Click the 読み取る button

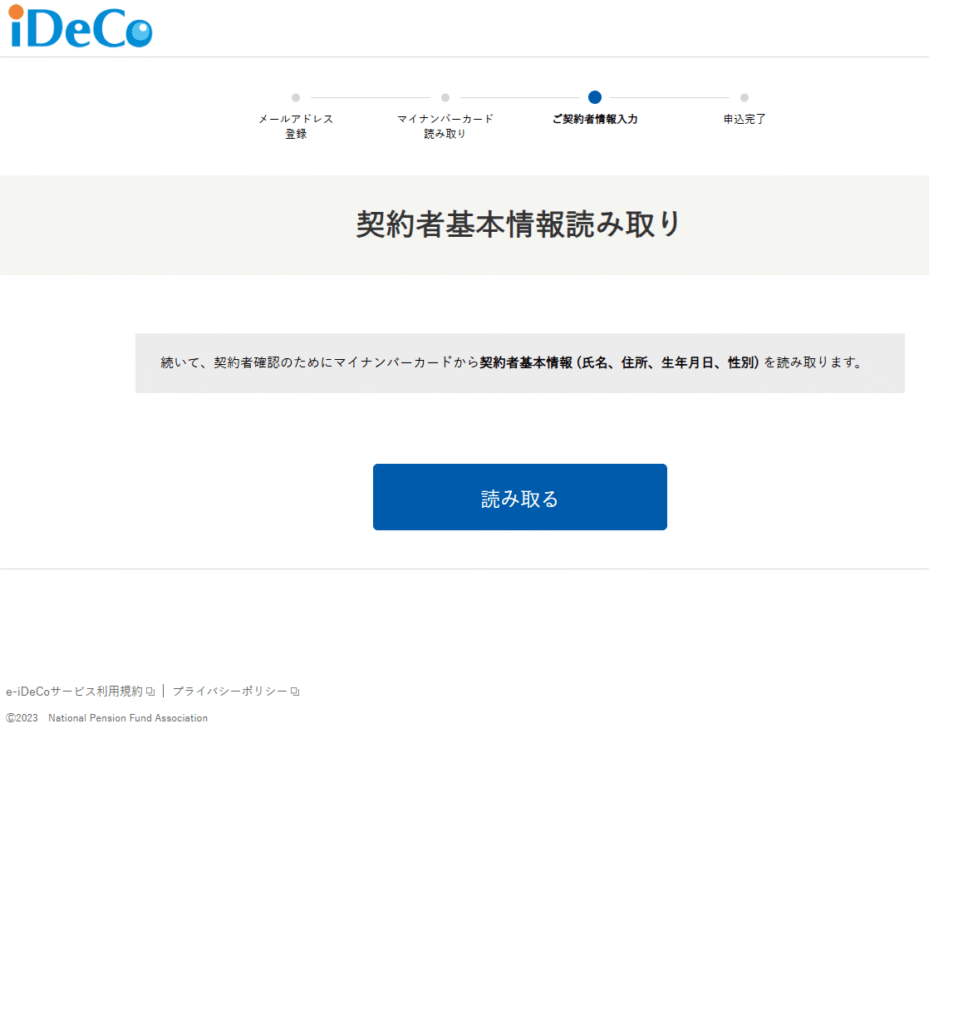[x=519, y=497]
